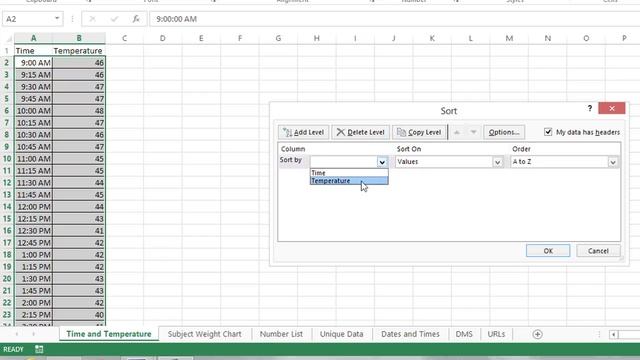Click temperature cell 41 in row 16
The width and height of the screenshot is (640, 360).
[79, 231]
